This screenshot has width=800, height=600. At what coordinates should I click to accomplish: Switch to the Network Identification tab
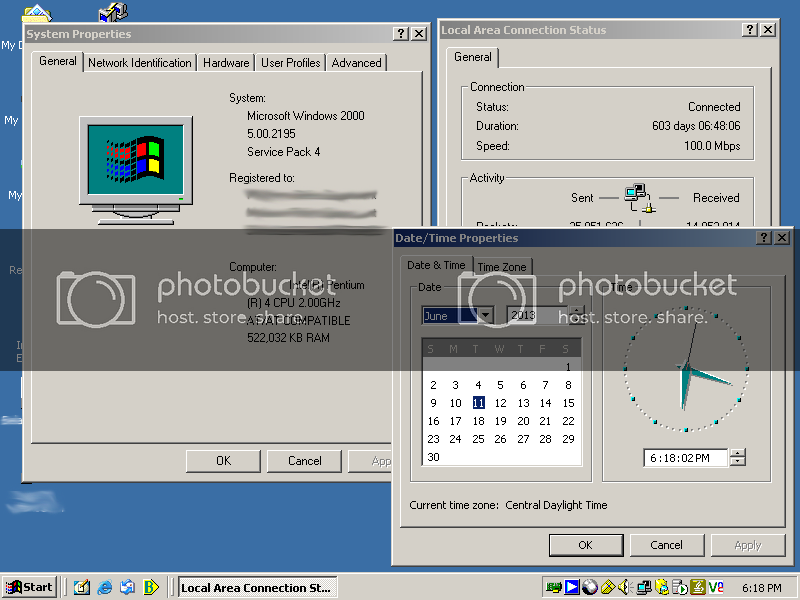[139, 63]
